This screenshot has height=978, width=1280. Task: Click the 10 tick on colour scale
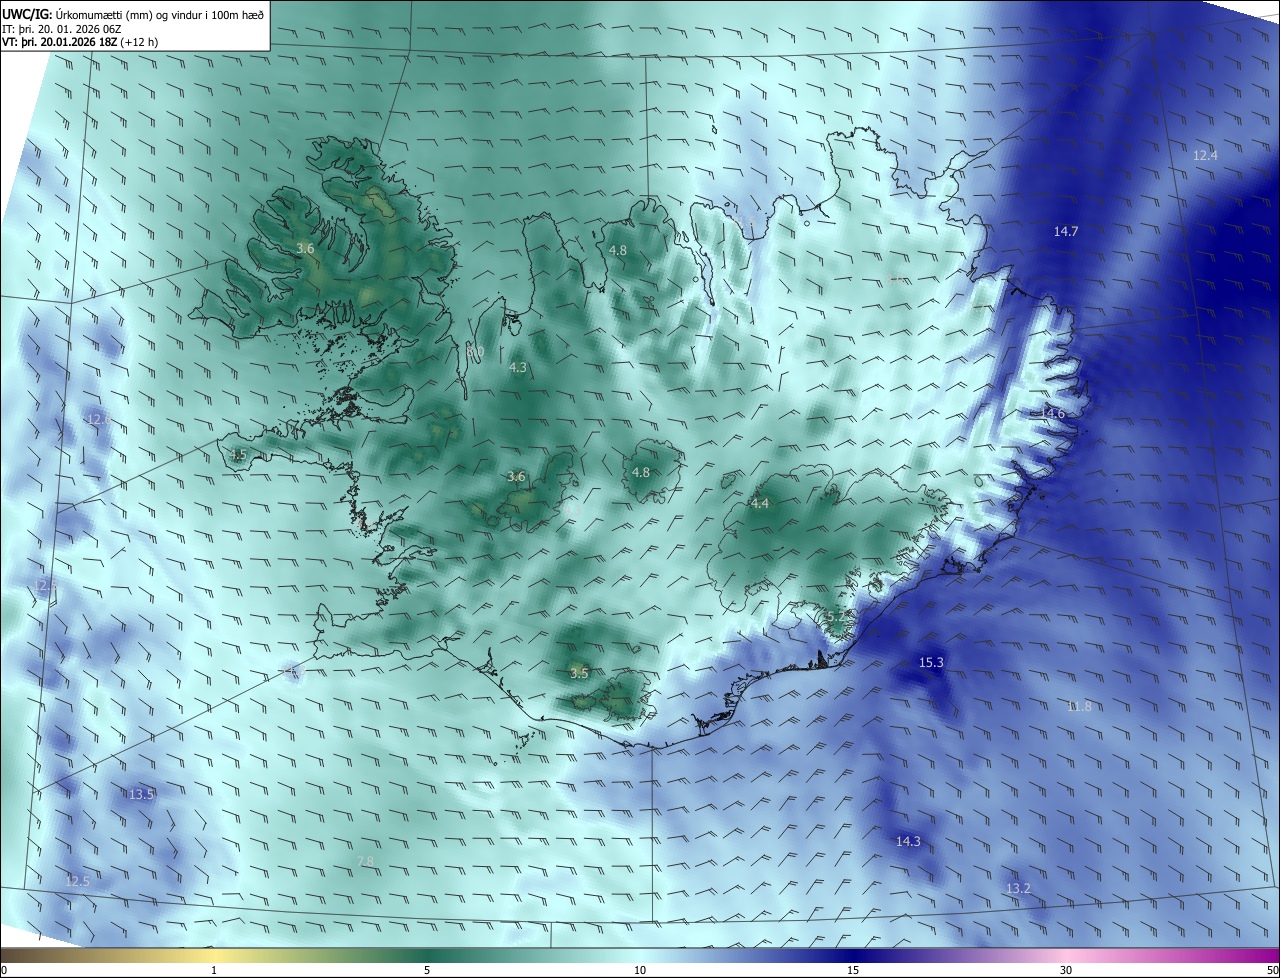pyautogui.click(x=640, y=970)
